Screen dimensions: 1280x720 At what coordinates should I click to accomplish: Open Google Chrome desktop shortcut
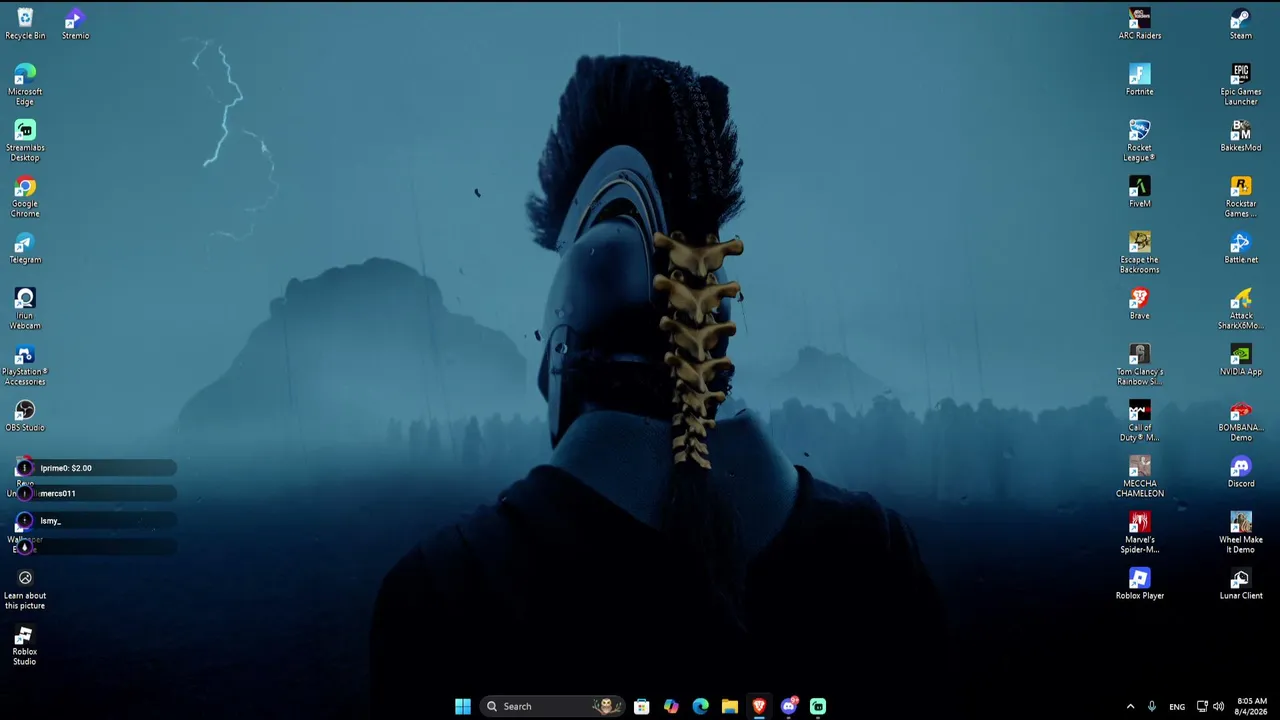click(25, 197)
